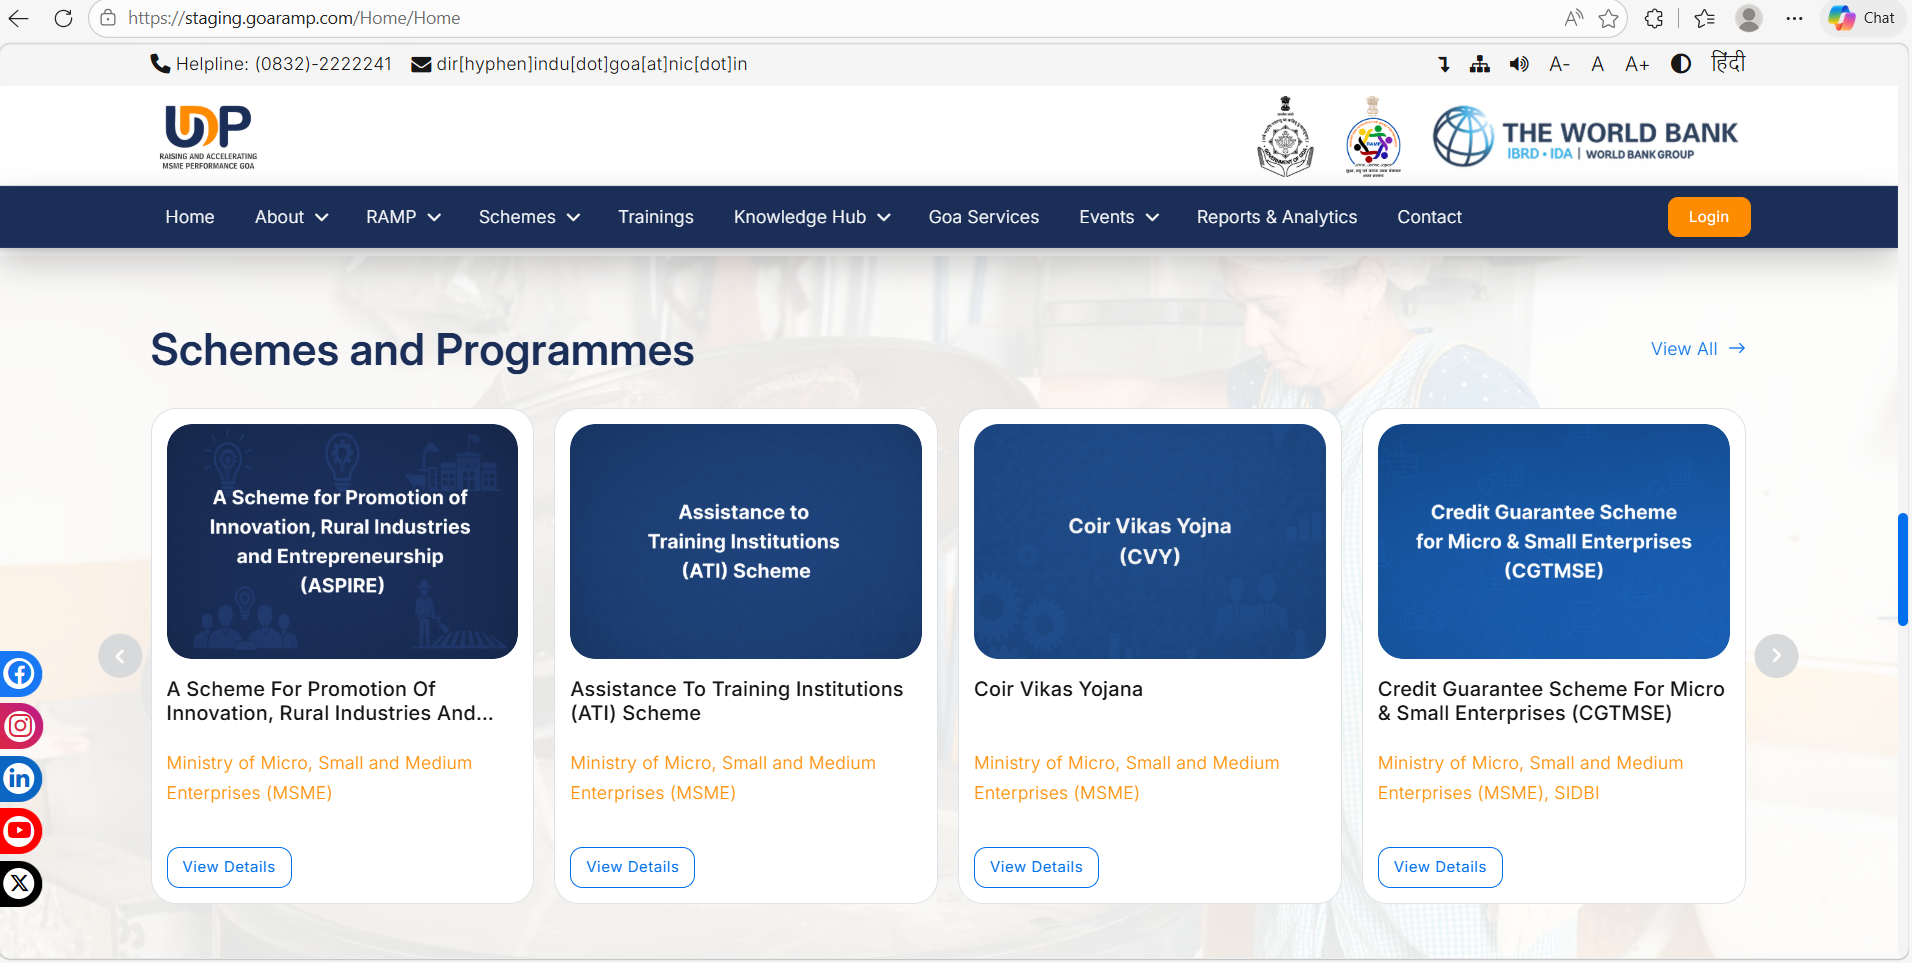This screenshot has height=963, width=1912.
Task: Click the page vertical scrollbar thumb
Action: click(x=1902, y=569)
